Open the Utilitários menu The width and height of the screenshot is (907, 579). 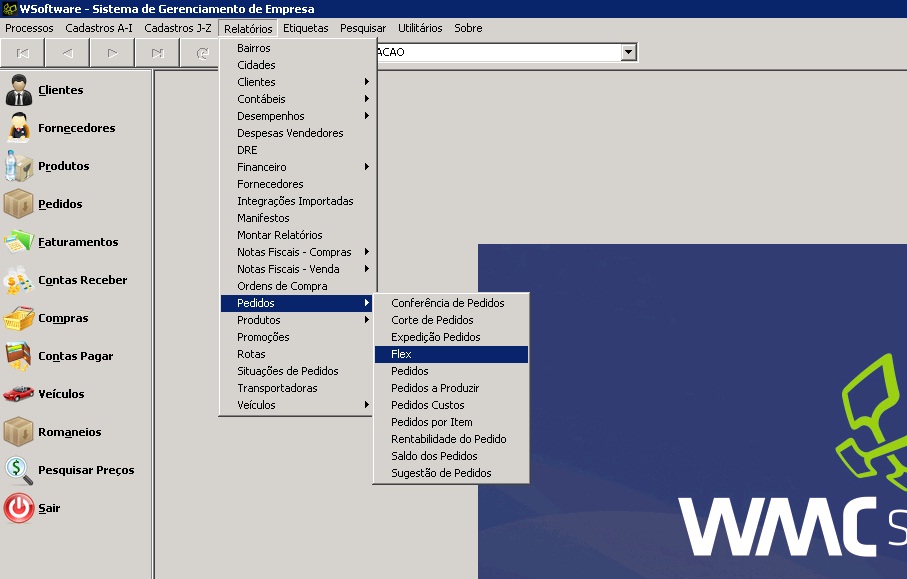[x=420, y=28]
